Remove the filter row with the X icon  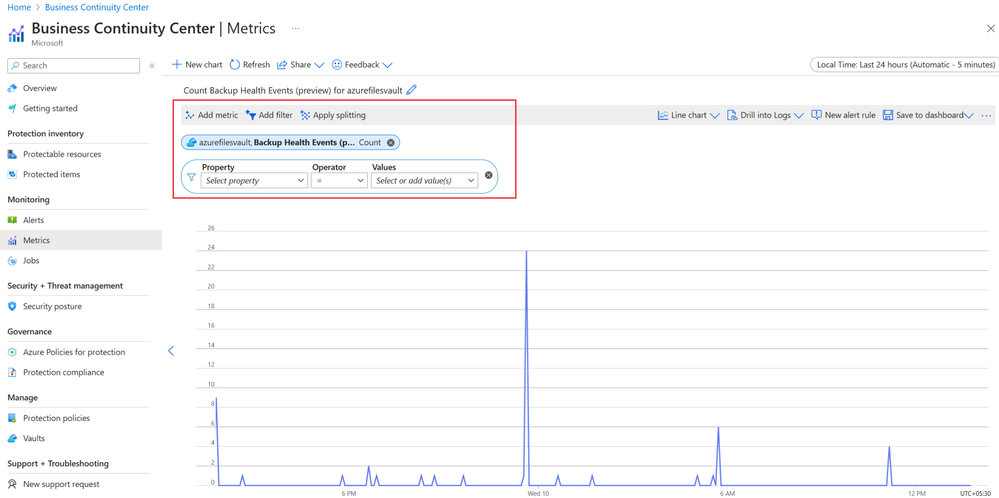tap(489, 175)
